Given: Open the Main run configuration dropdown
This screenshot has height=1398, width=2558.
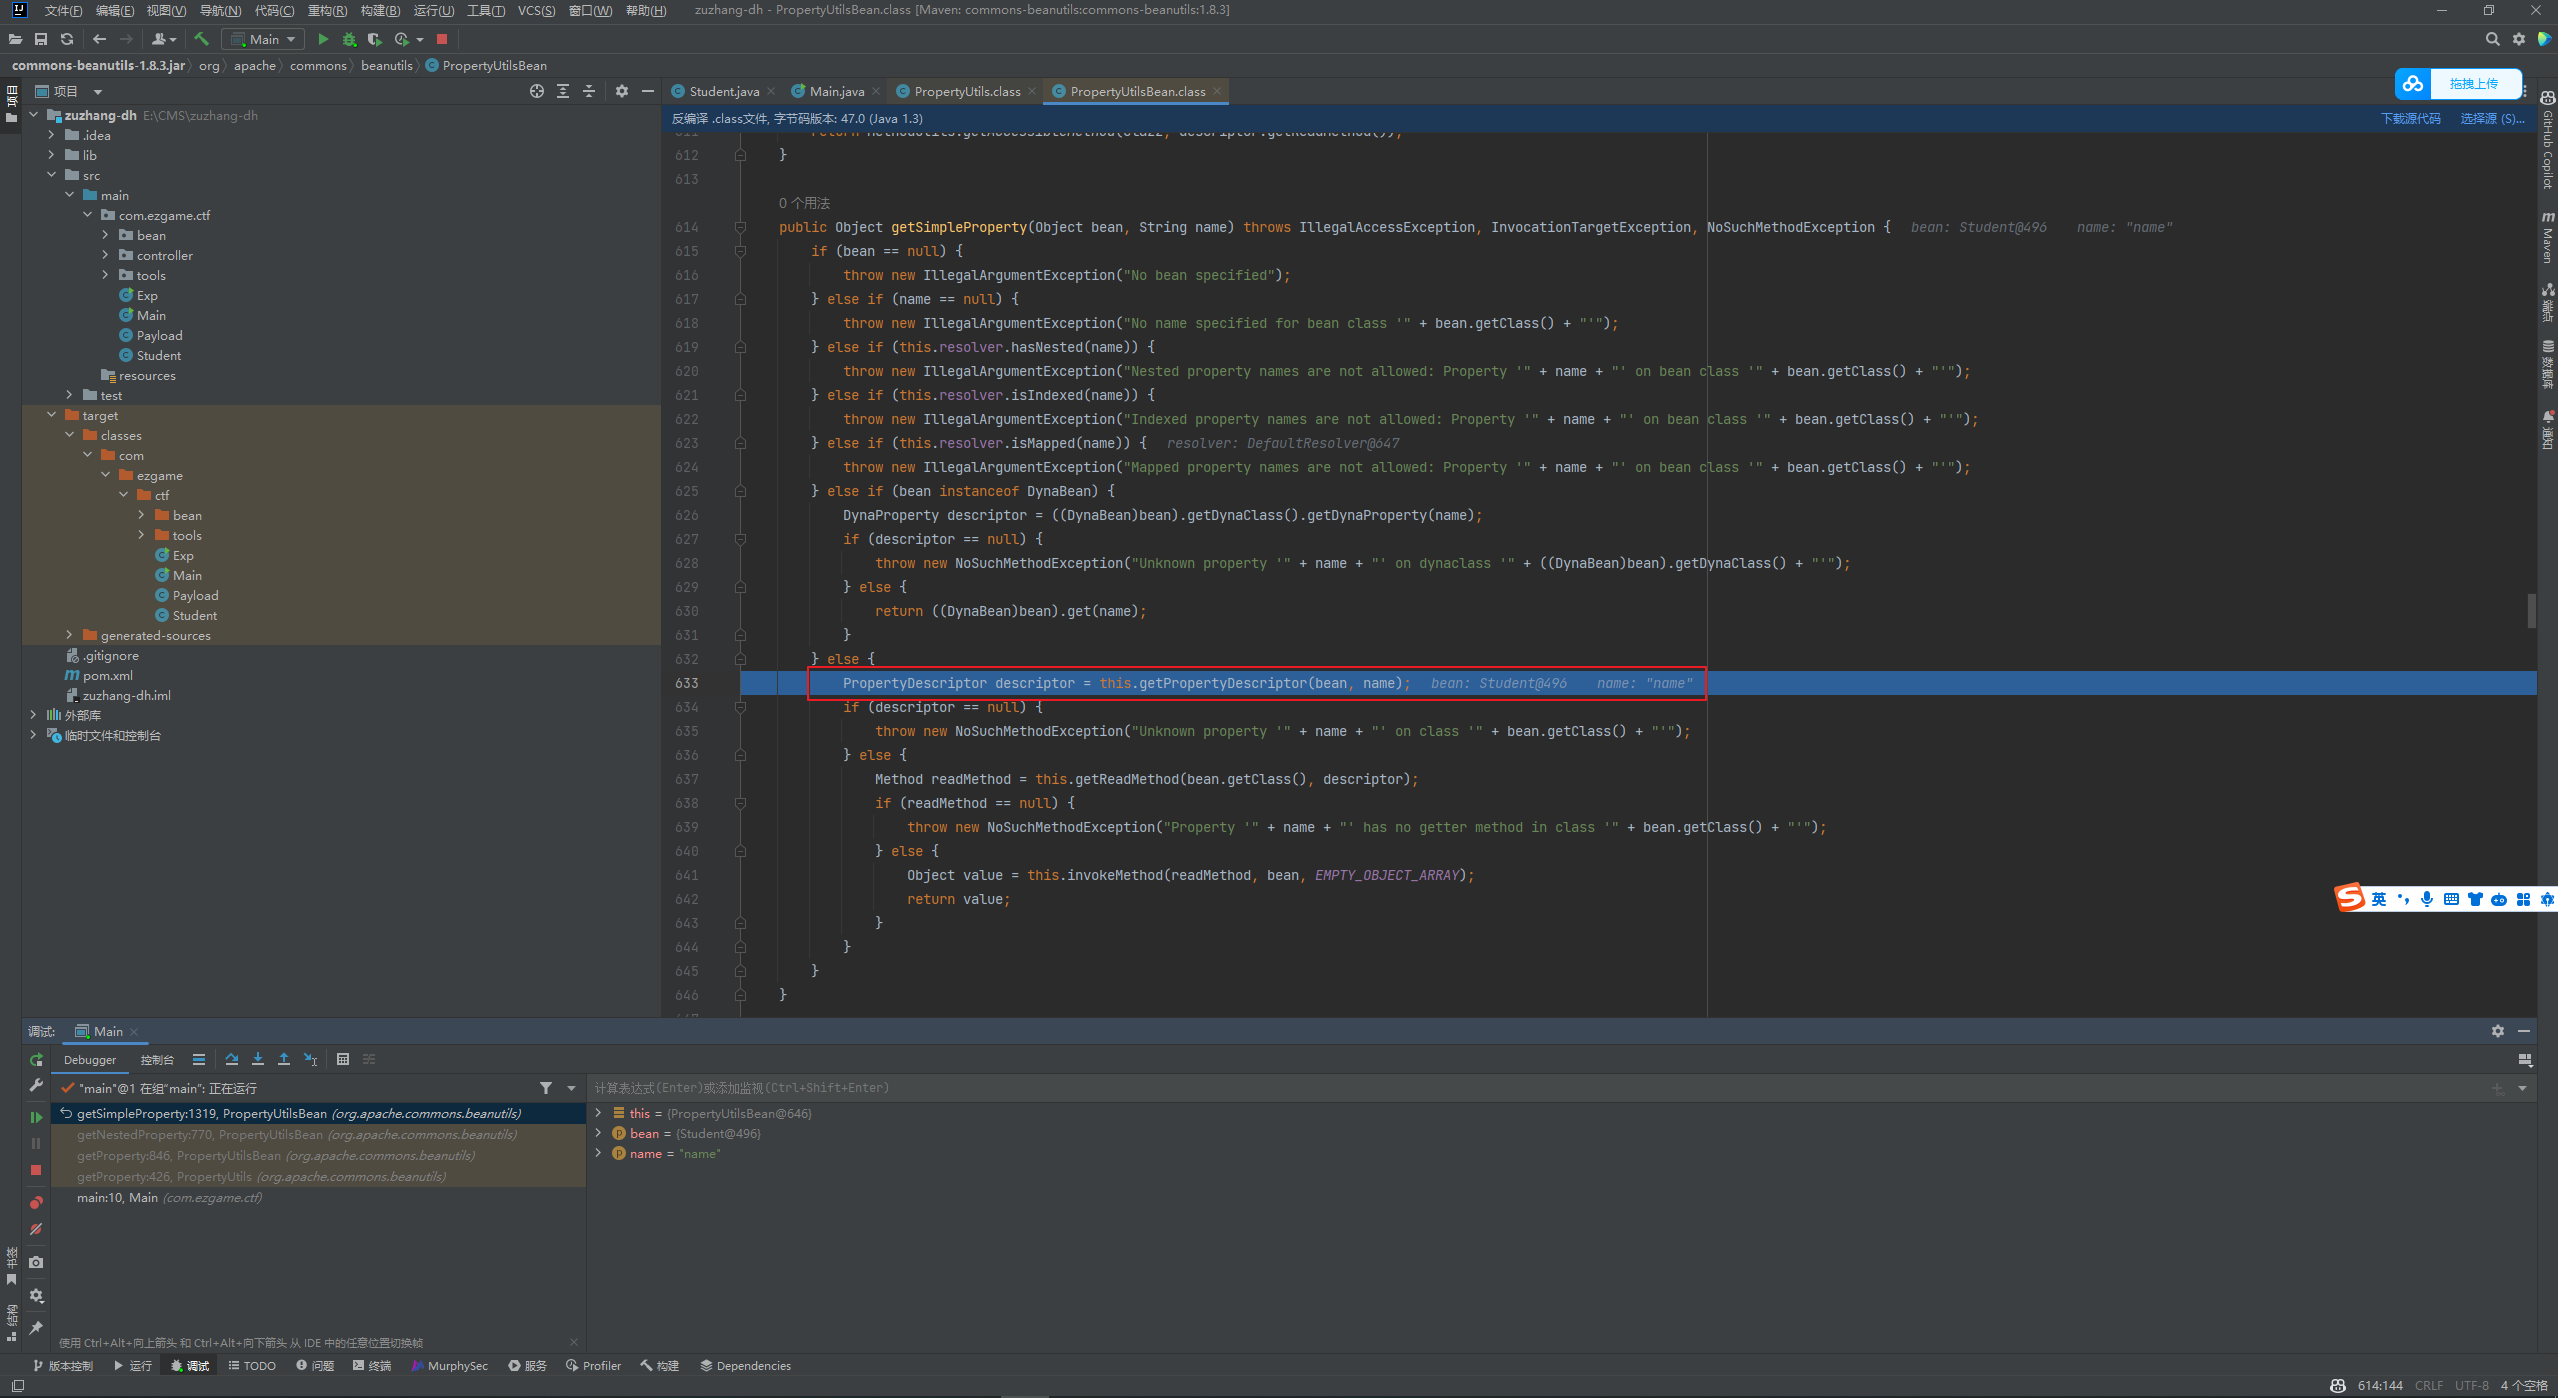Looking at the screenshot, I should coord(263,39).
